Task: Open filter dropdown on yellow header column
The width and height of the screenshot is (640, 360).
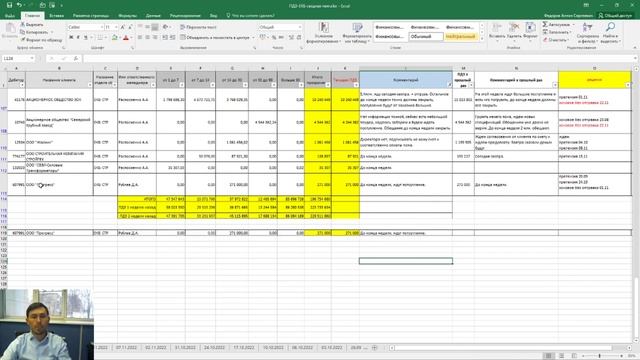Action: point(628,85)
